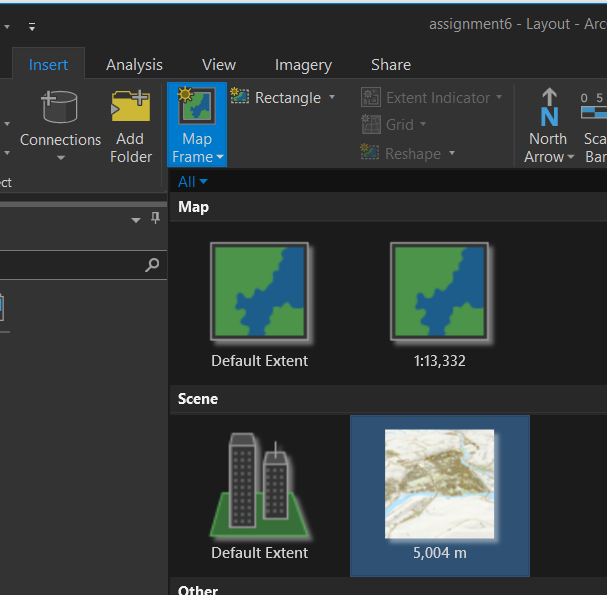This screenshot has width=607, height=595.
Task: Open the Rectangle shape dropdown arrow
Action: click(x=332, y=97)
